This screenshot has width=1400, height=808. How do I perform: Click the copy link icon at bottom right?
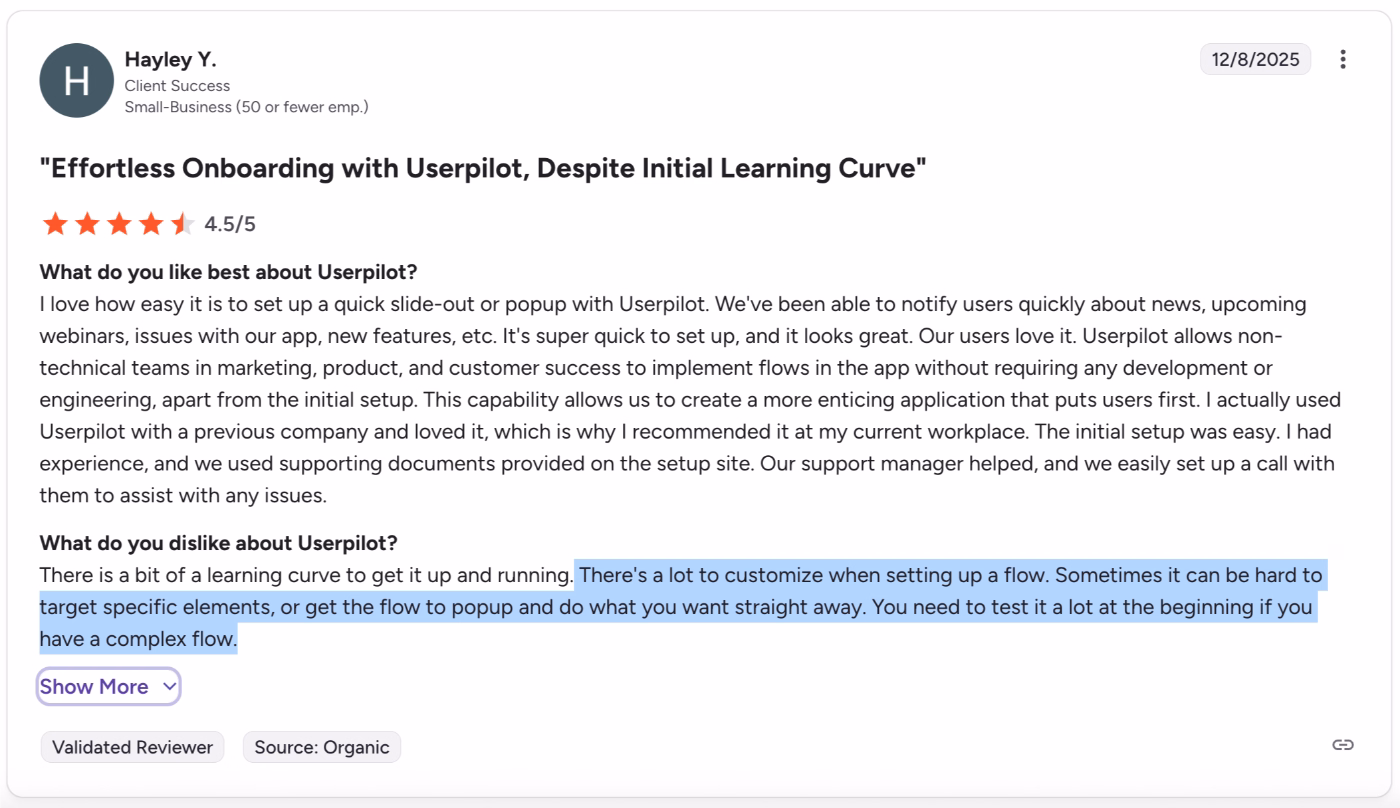[x=1342, y=744]
